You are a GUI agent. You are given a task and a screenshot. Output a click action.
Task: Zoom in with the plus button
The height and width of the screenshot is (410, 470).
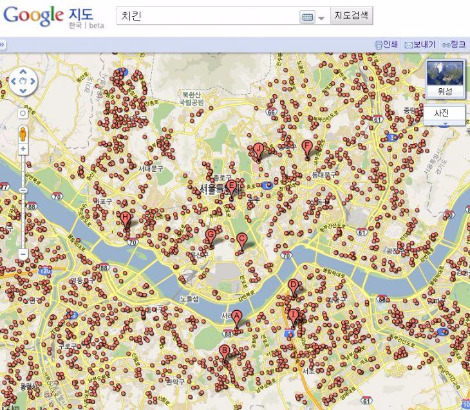pyautogui.click(x=23, y=149)
